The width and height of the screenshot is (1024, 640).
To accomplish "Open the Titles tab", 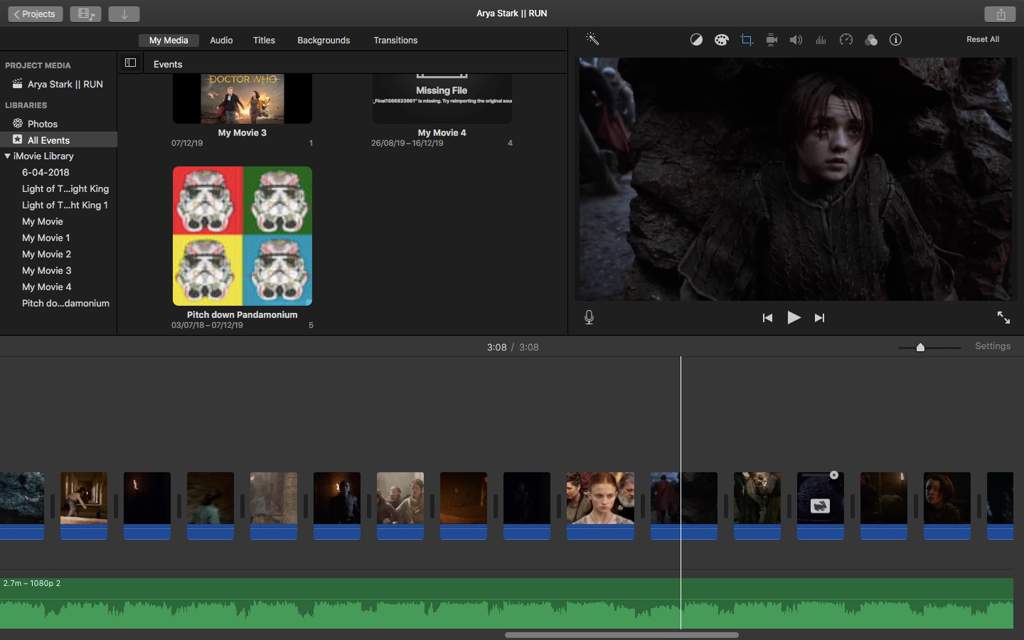I will [x=264, y=40].
